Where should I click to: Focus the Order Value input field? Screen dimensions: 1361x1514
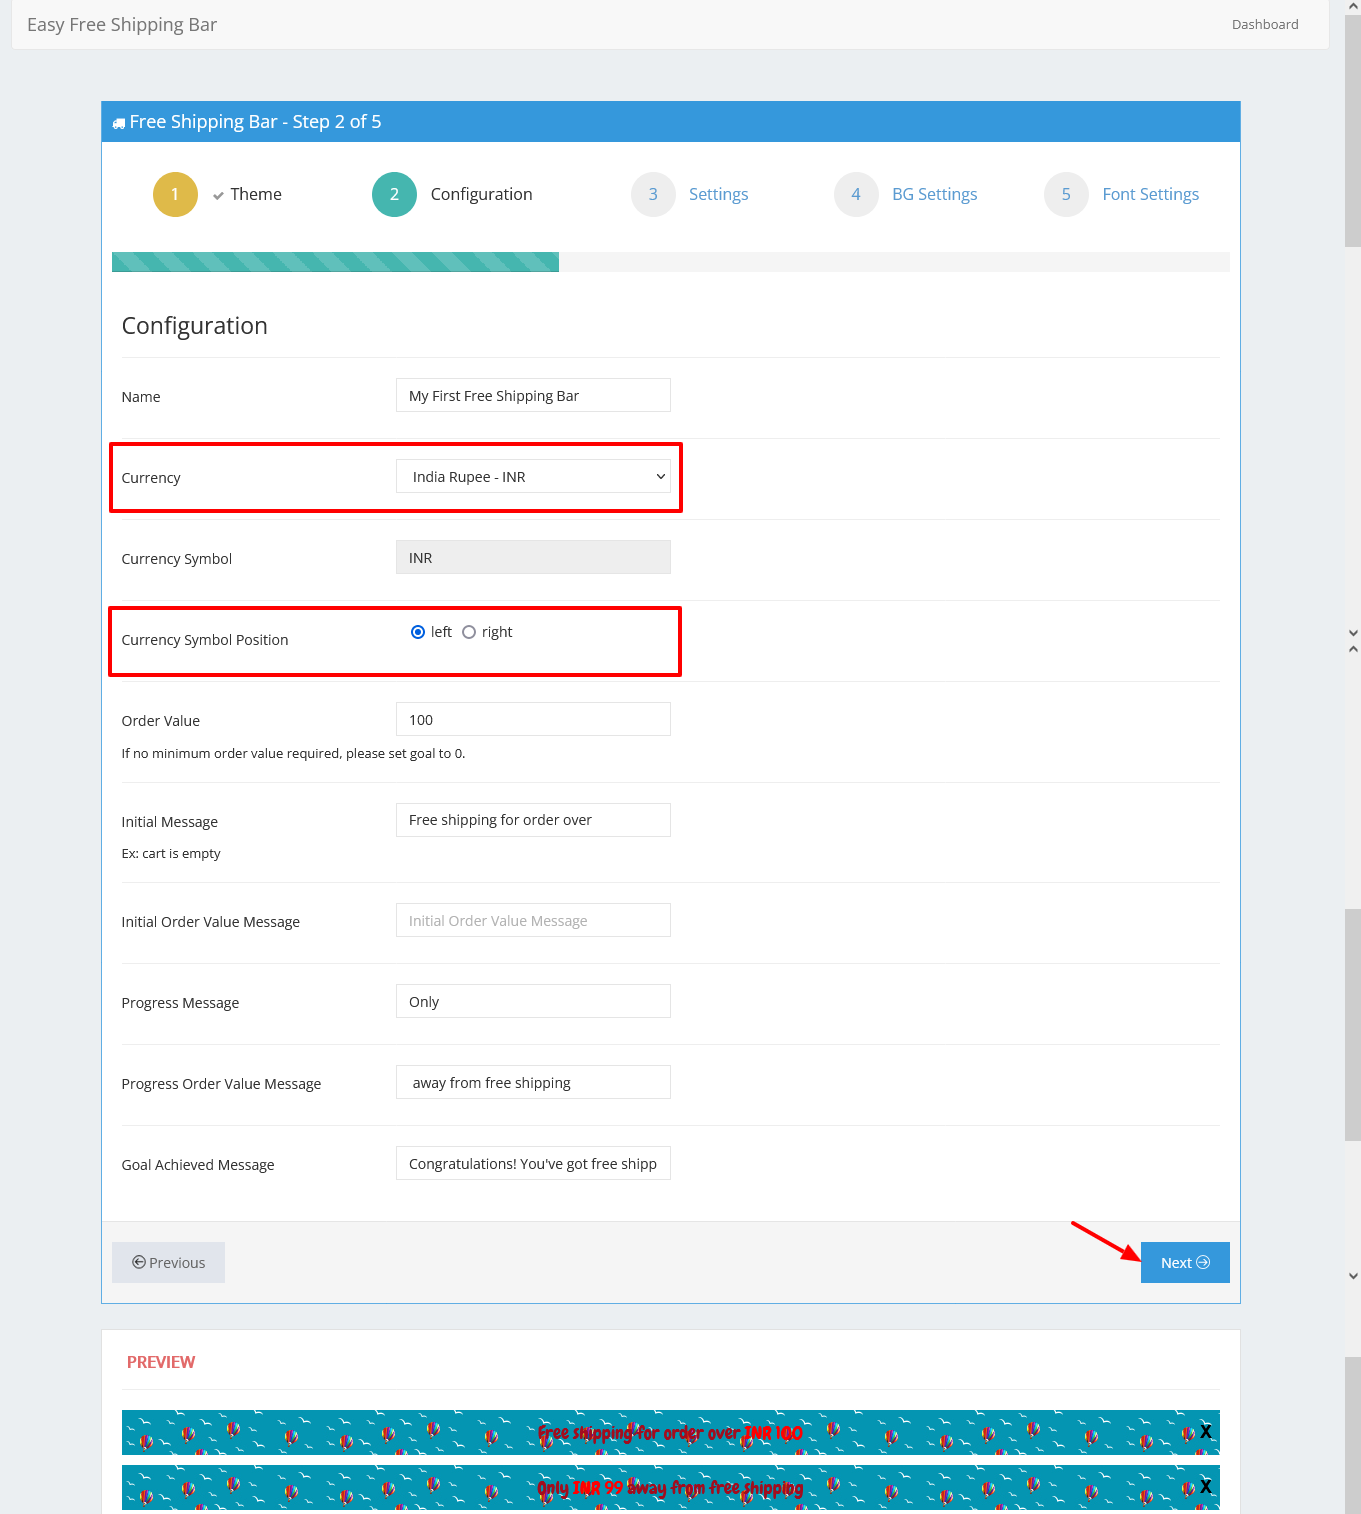(x=533, y=720)
